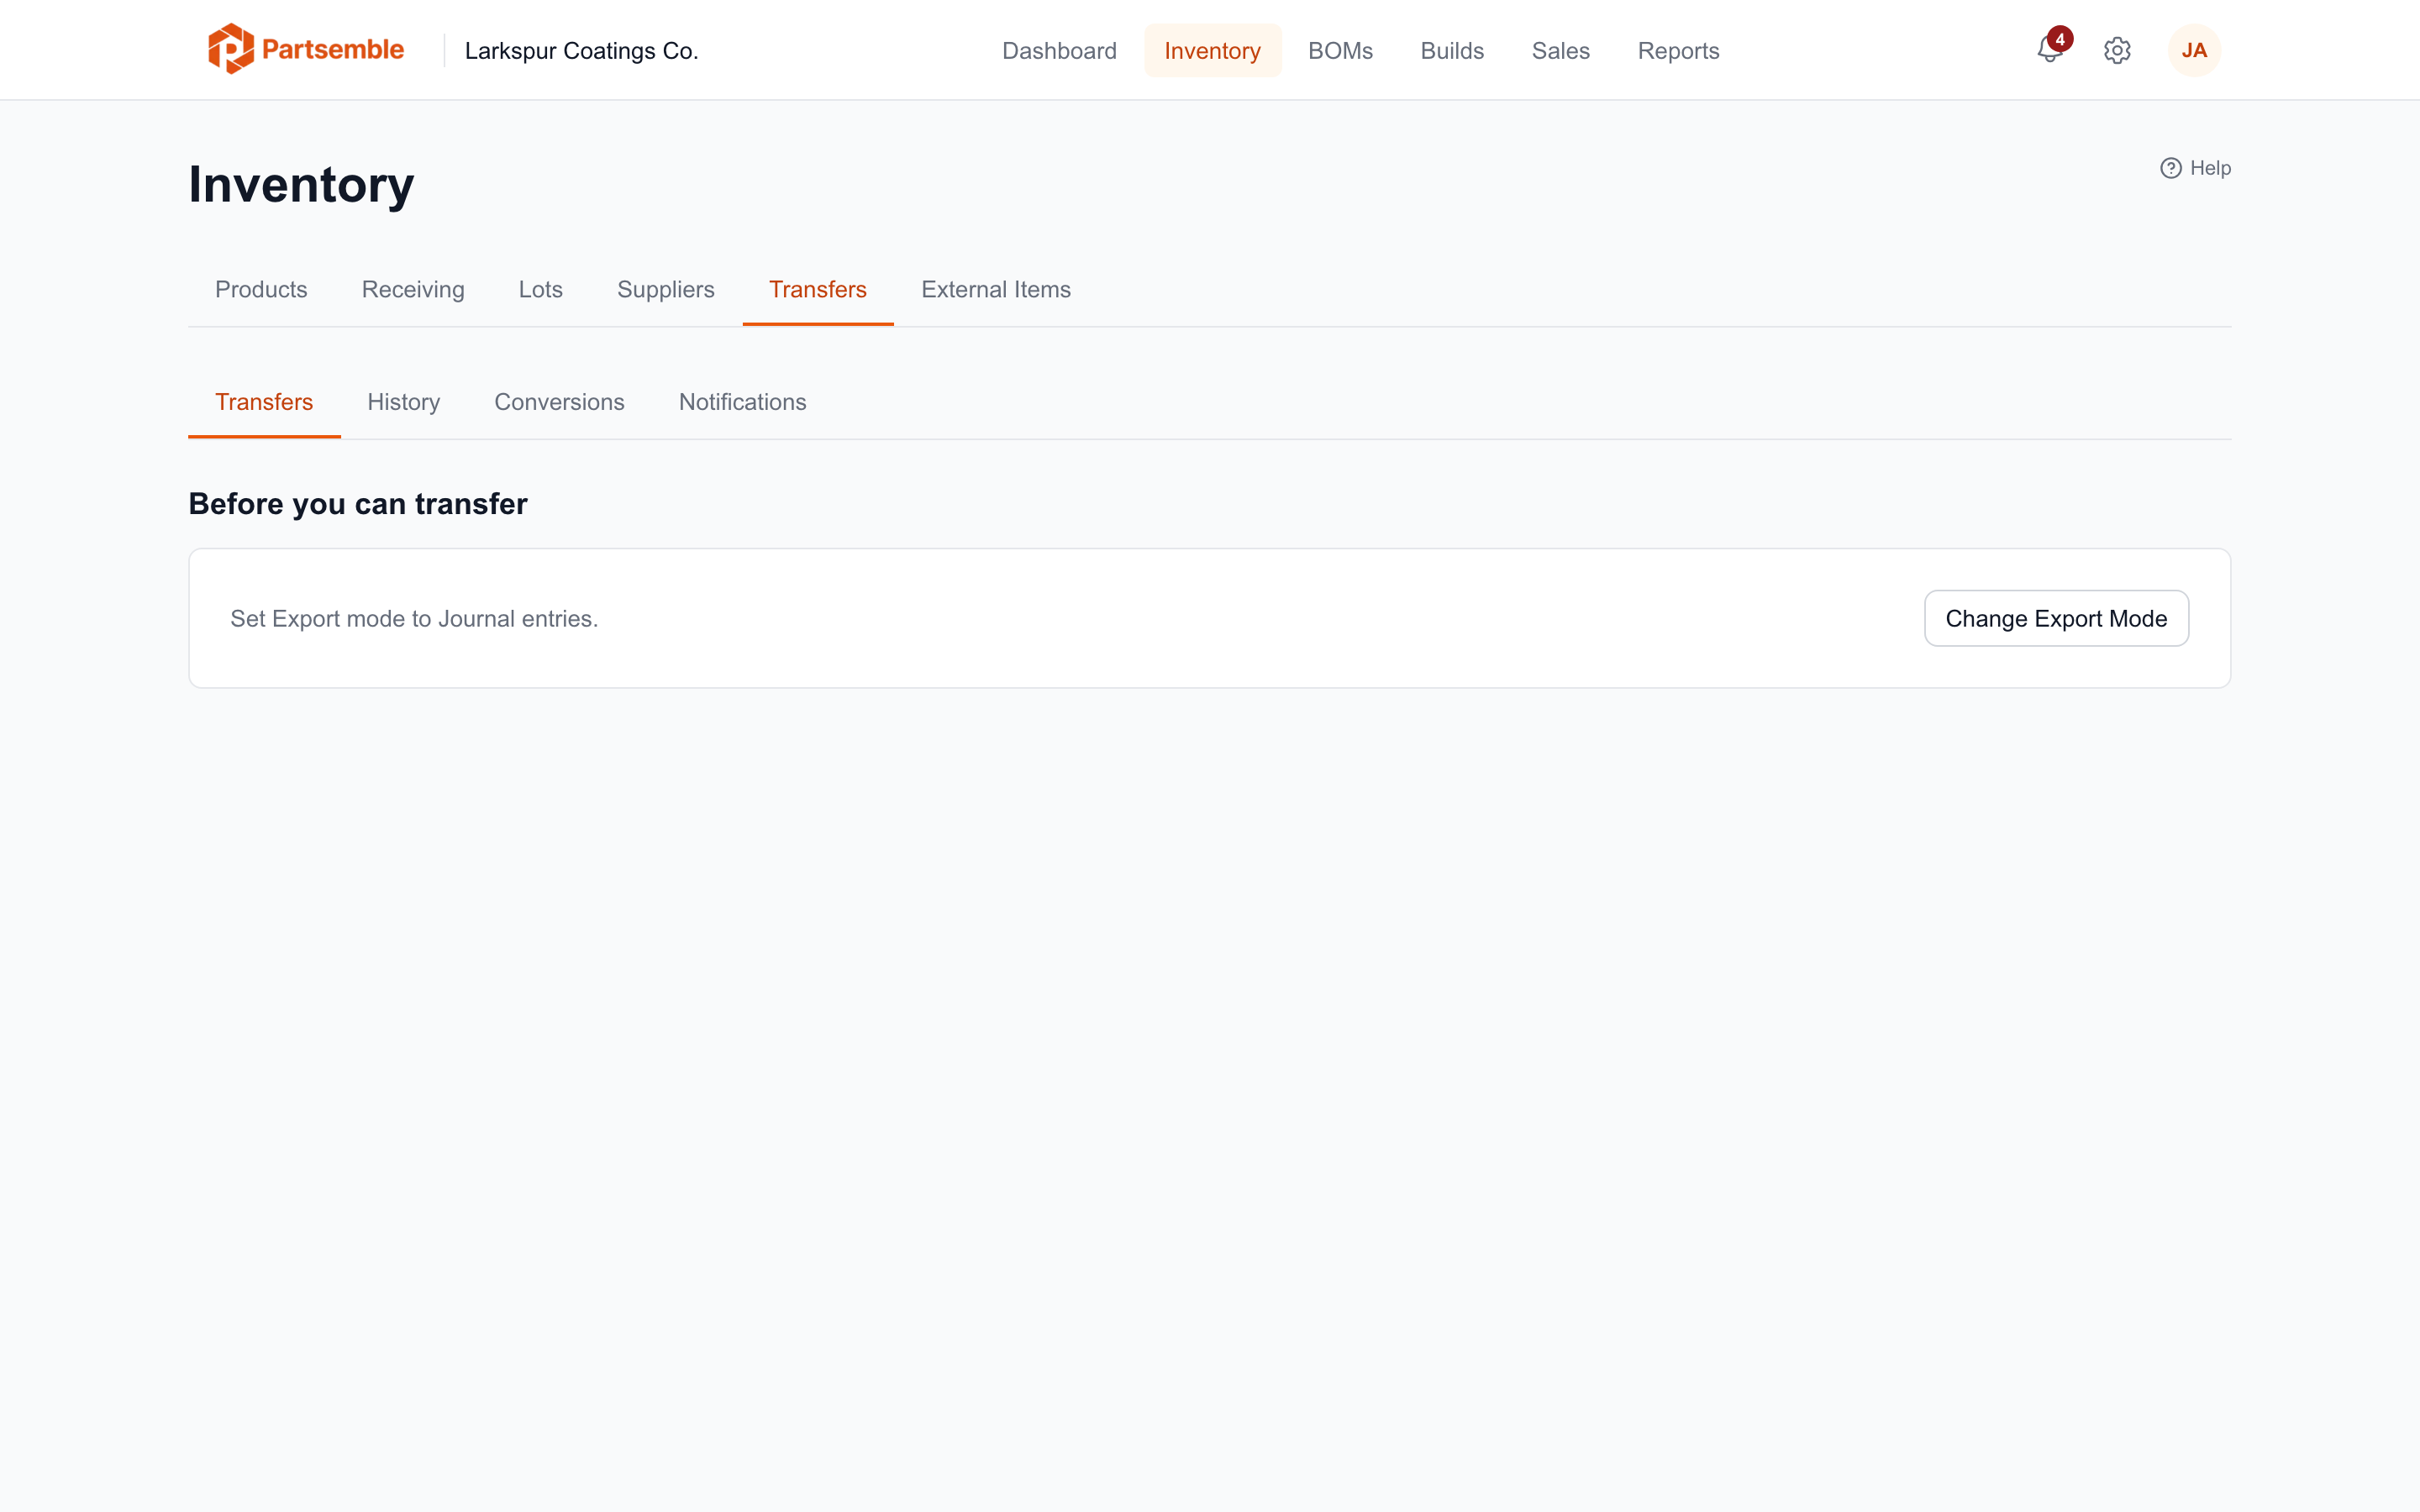Switch to the External Items tab
The width and height of the screenshot is (2420, 1512).
[996, 290]
